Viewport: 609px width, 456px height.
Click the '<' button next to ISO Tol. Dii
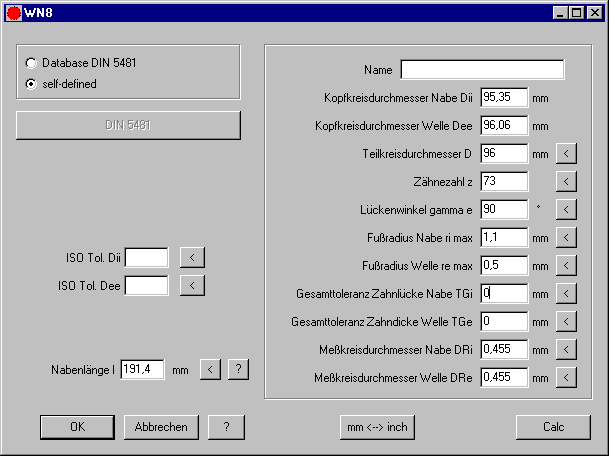pos(192,258)
